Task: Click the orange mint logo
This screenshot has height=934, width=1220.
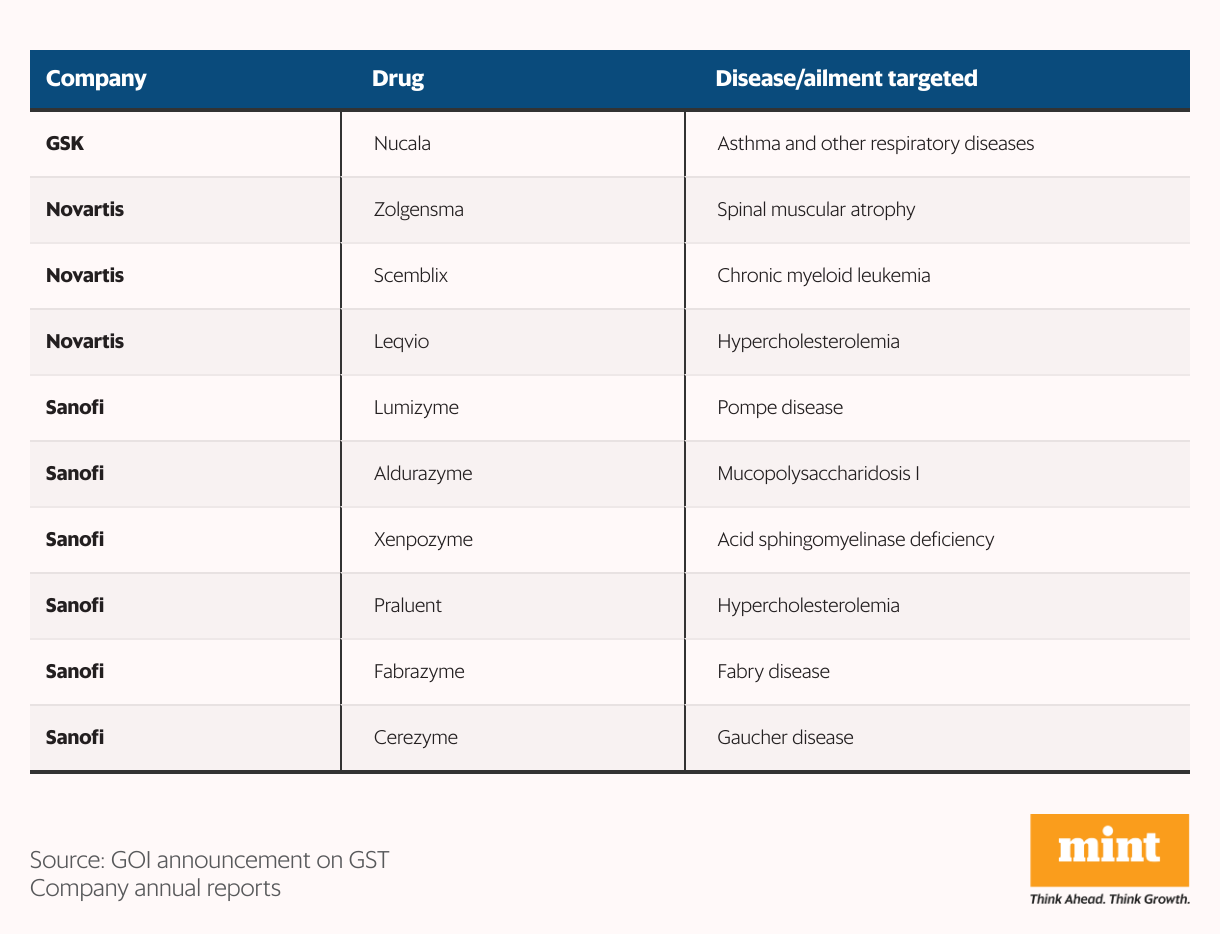Action: tap(1109, 849)
